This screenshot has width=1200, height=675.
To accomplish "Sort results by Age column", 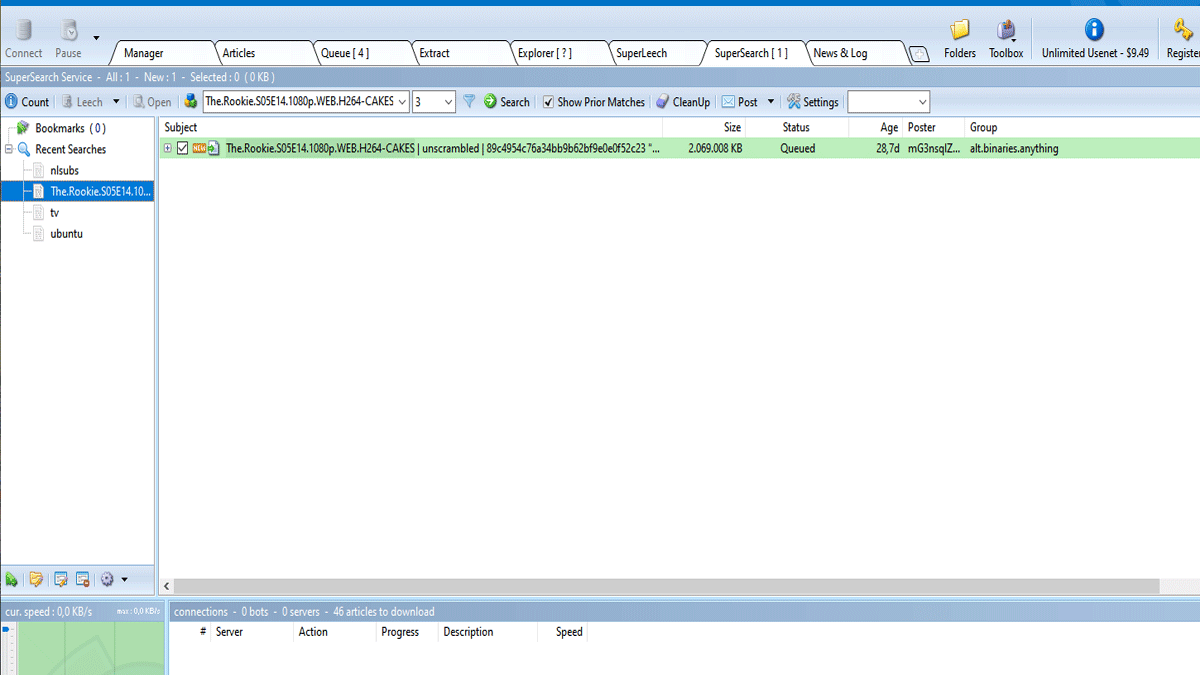I will tap(875, 128).
